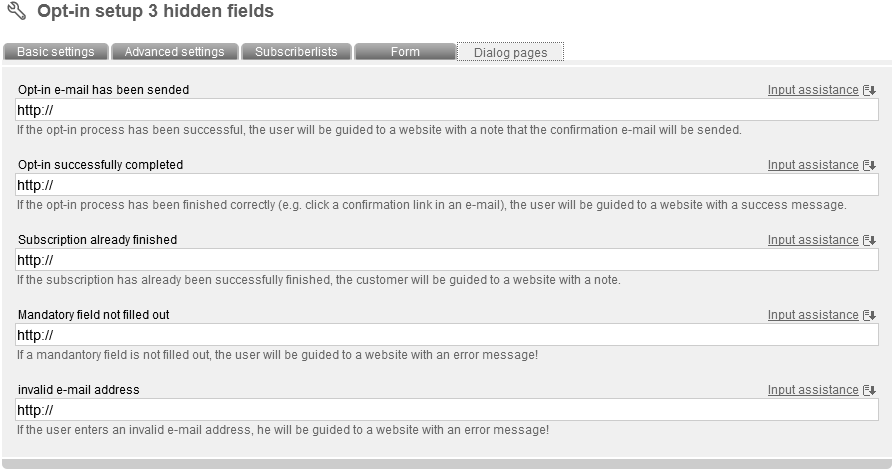Go to the Subscriberlists tab
Screen dimensions: 895x471
click(x=296, y=52)
